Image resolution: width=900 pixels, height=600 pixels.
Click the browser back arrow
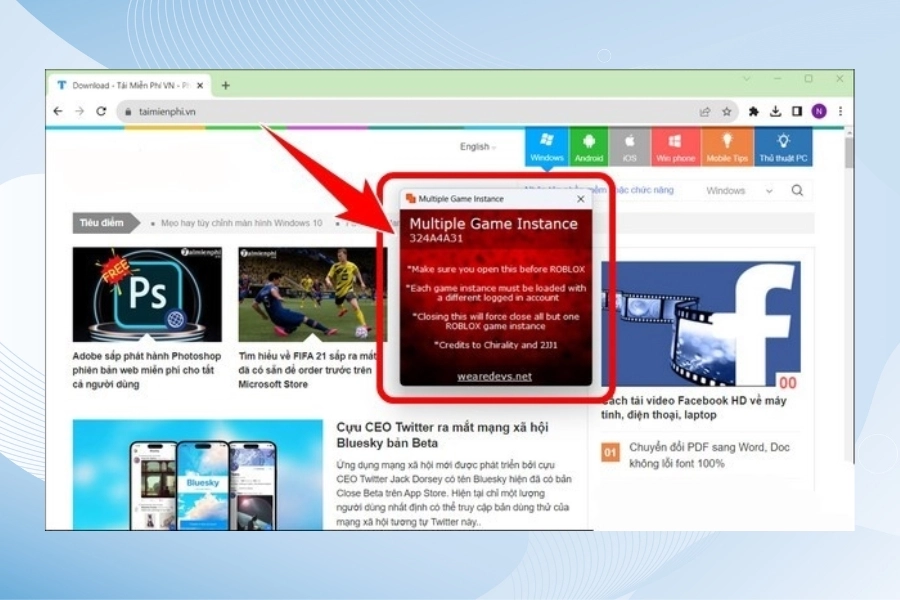(x=59, y=111)
